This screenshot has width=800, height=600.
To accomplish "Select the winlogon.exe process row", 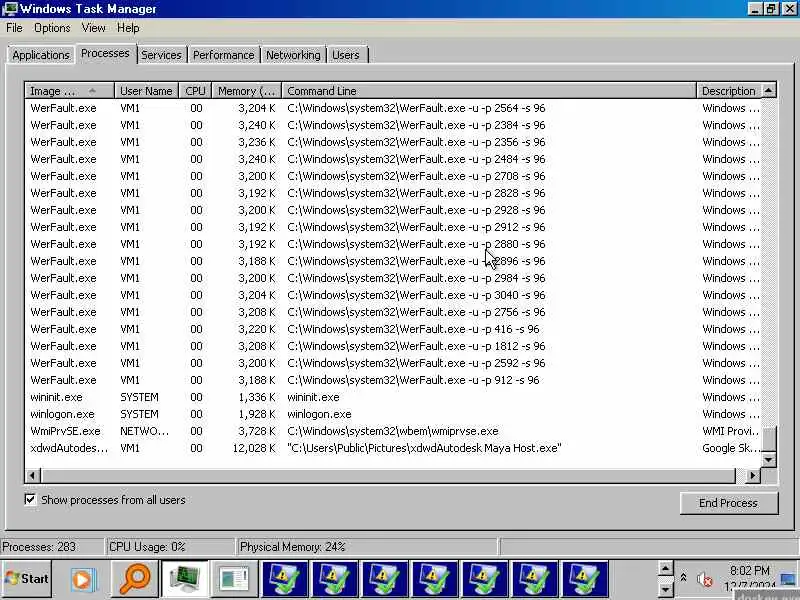I will 393,414.
